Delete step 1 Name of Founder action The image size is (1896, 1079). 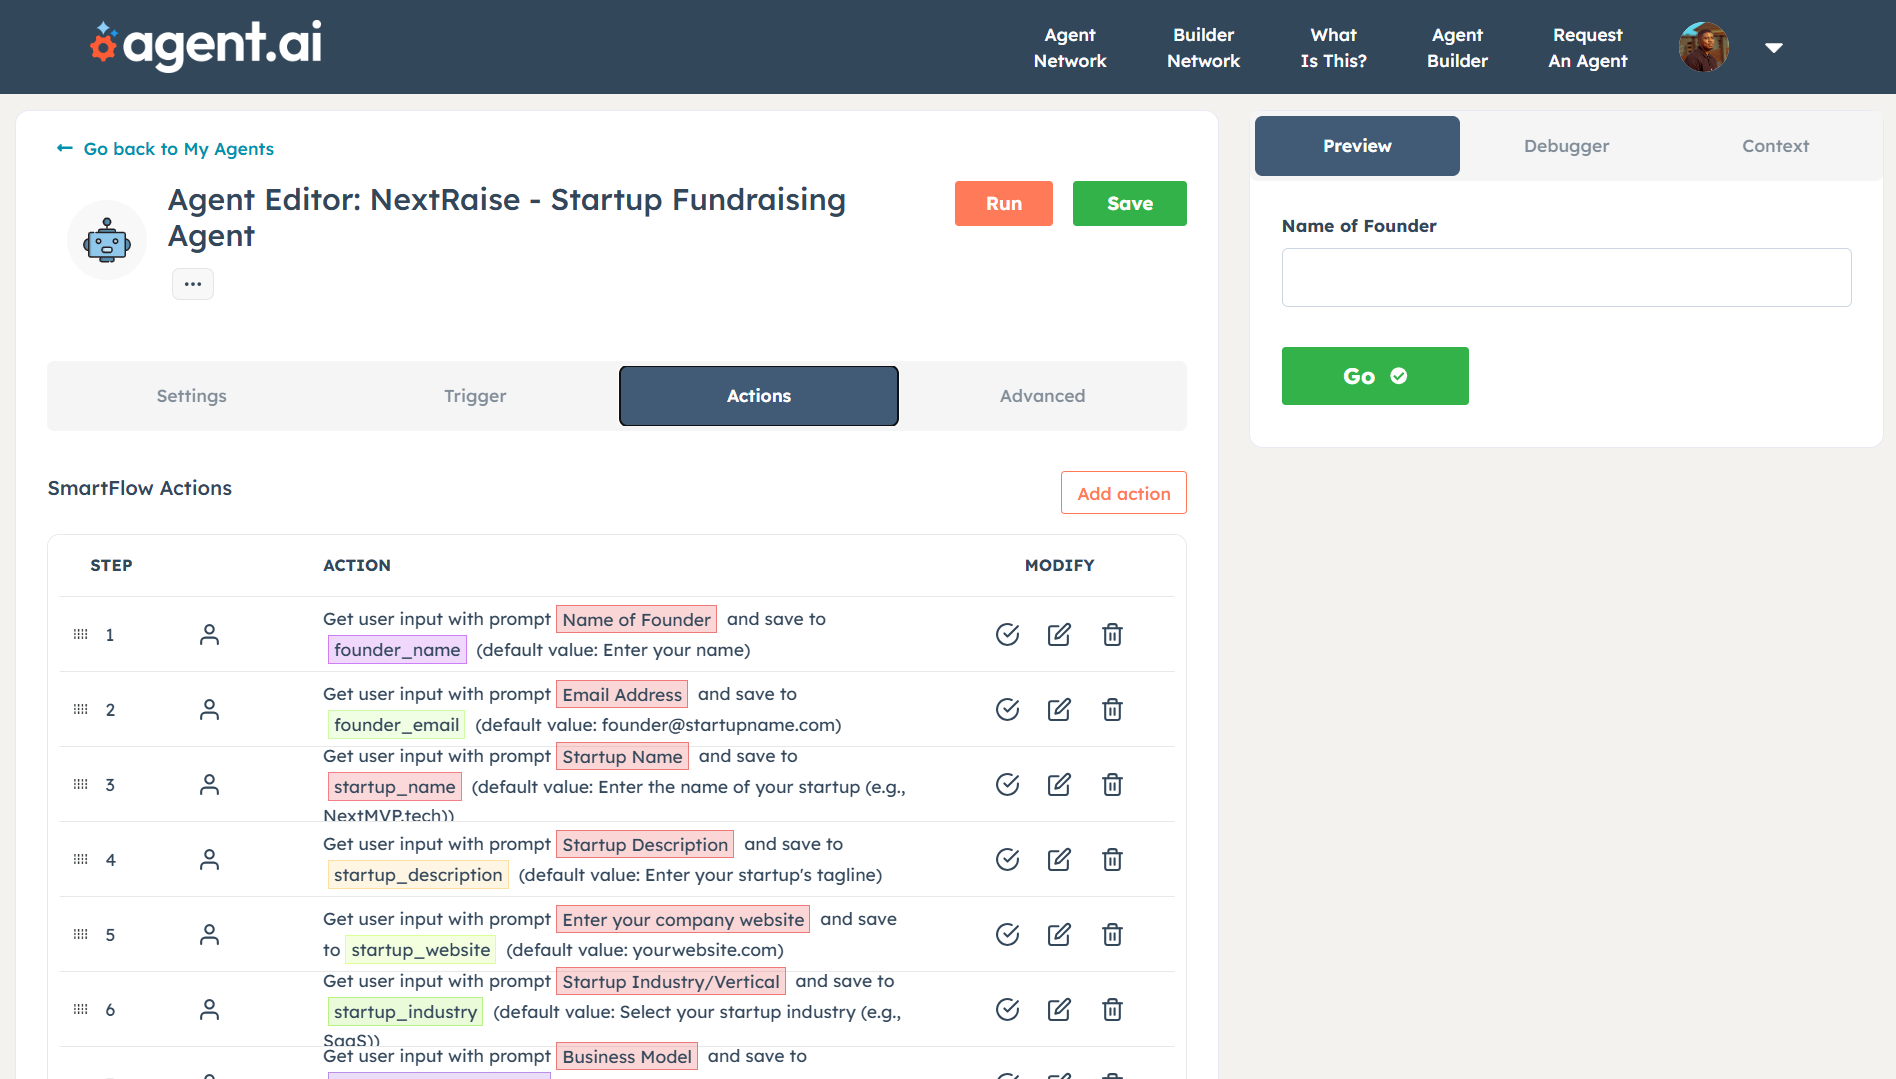1112,635
